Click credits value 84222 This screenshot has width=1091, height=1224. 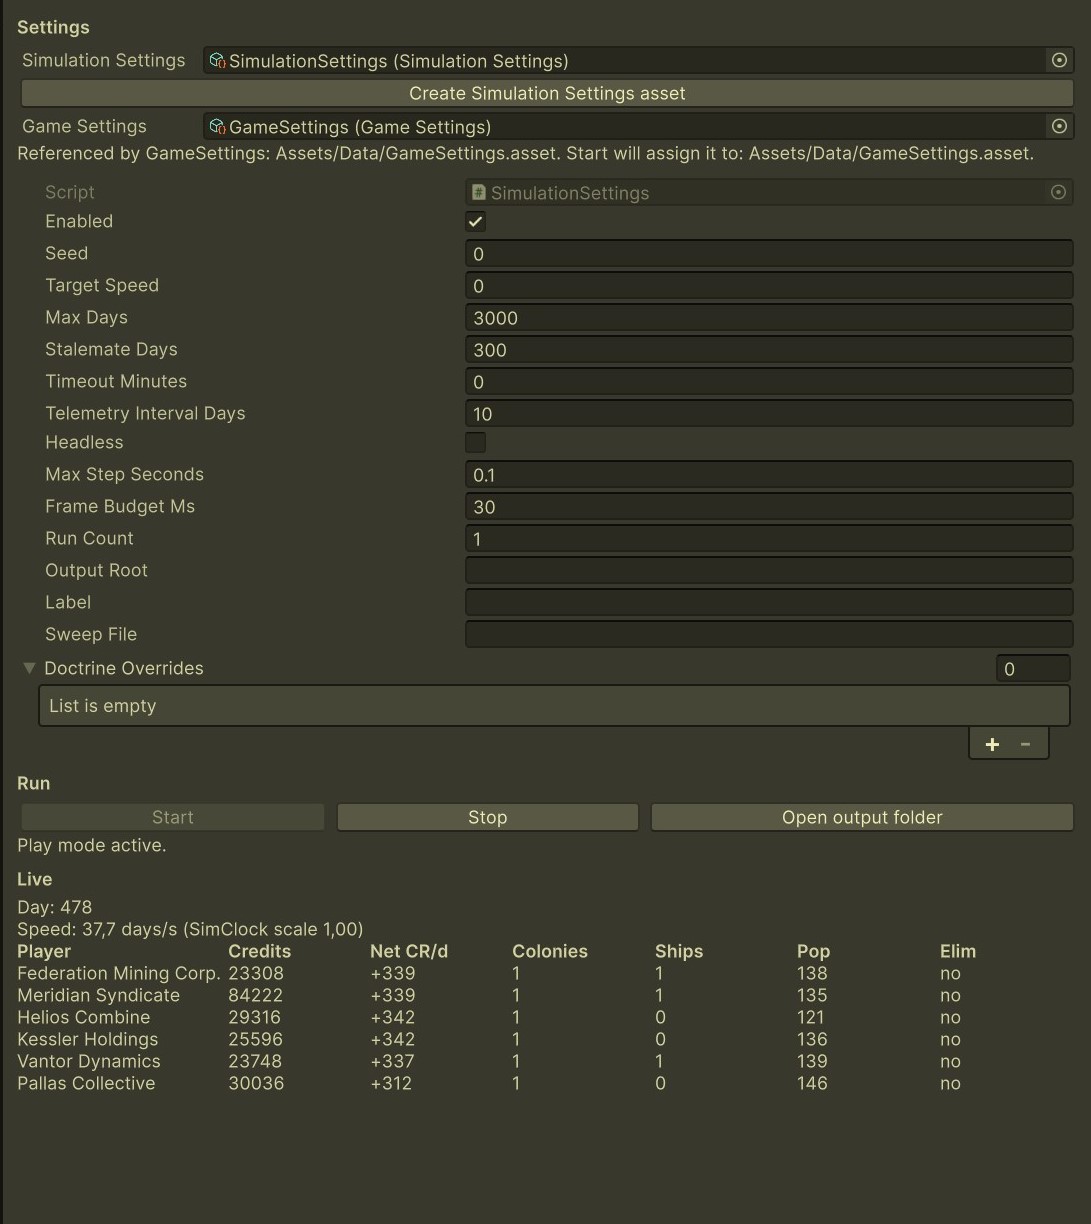click(x=255, y=995)
